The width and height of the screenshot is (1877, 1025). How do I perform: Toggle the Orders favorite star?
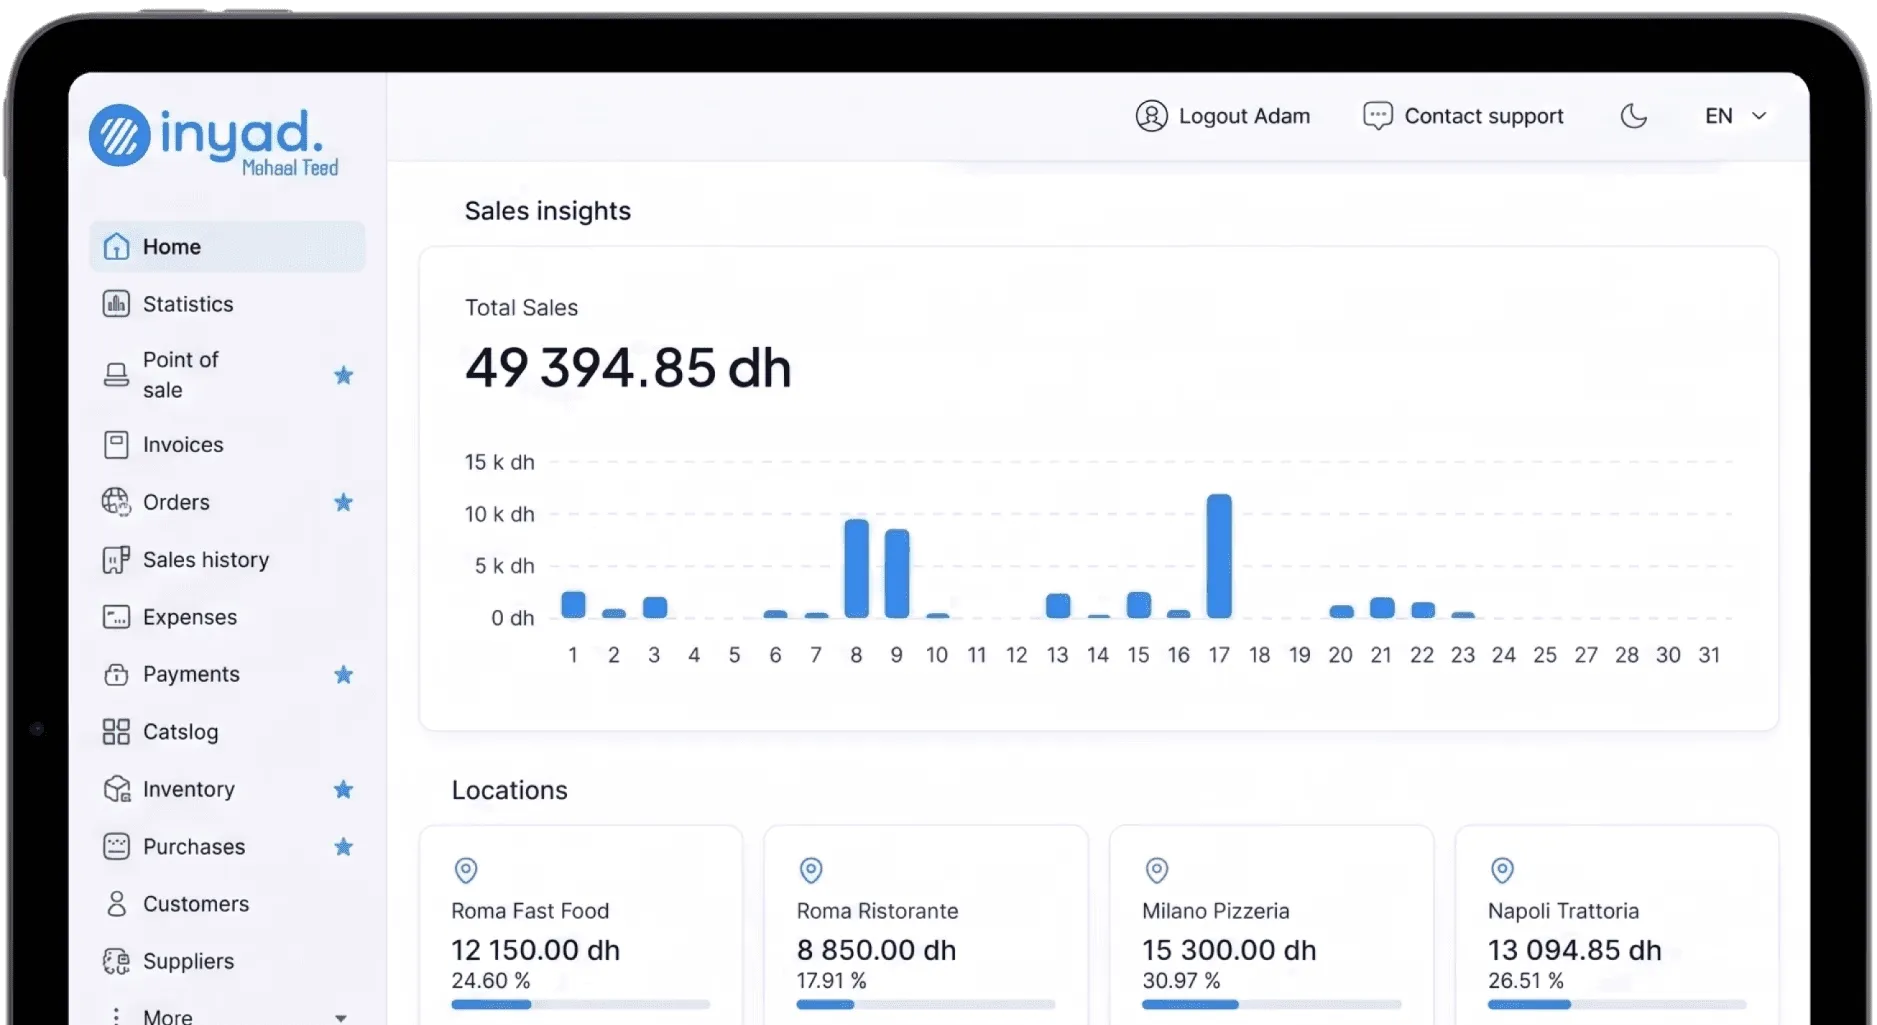tap(343, 502)
